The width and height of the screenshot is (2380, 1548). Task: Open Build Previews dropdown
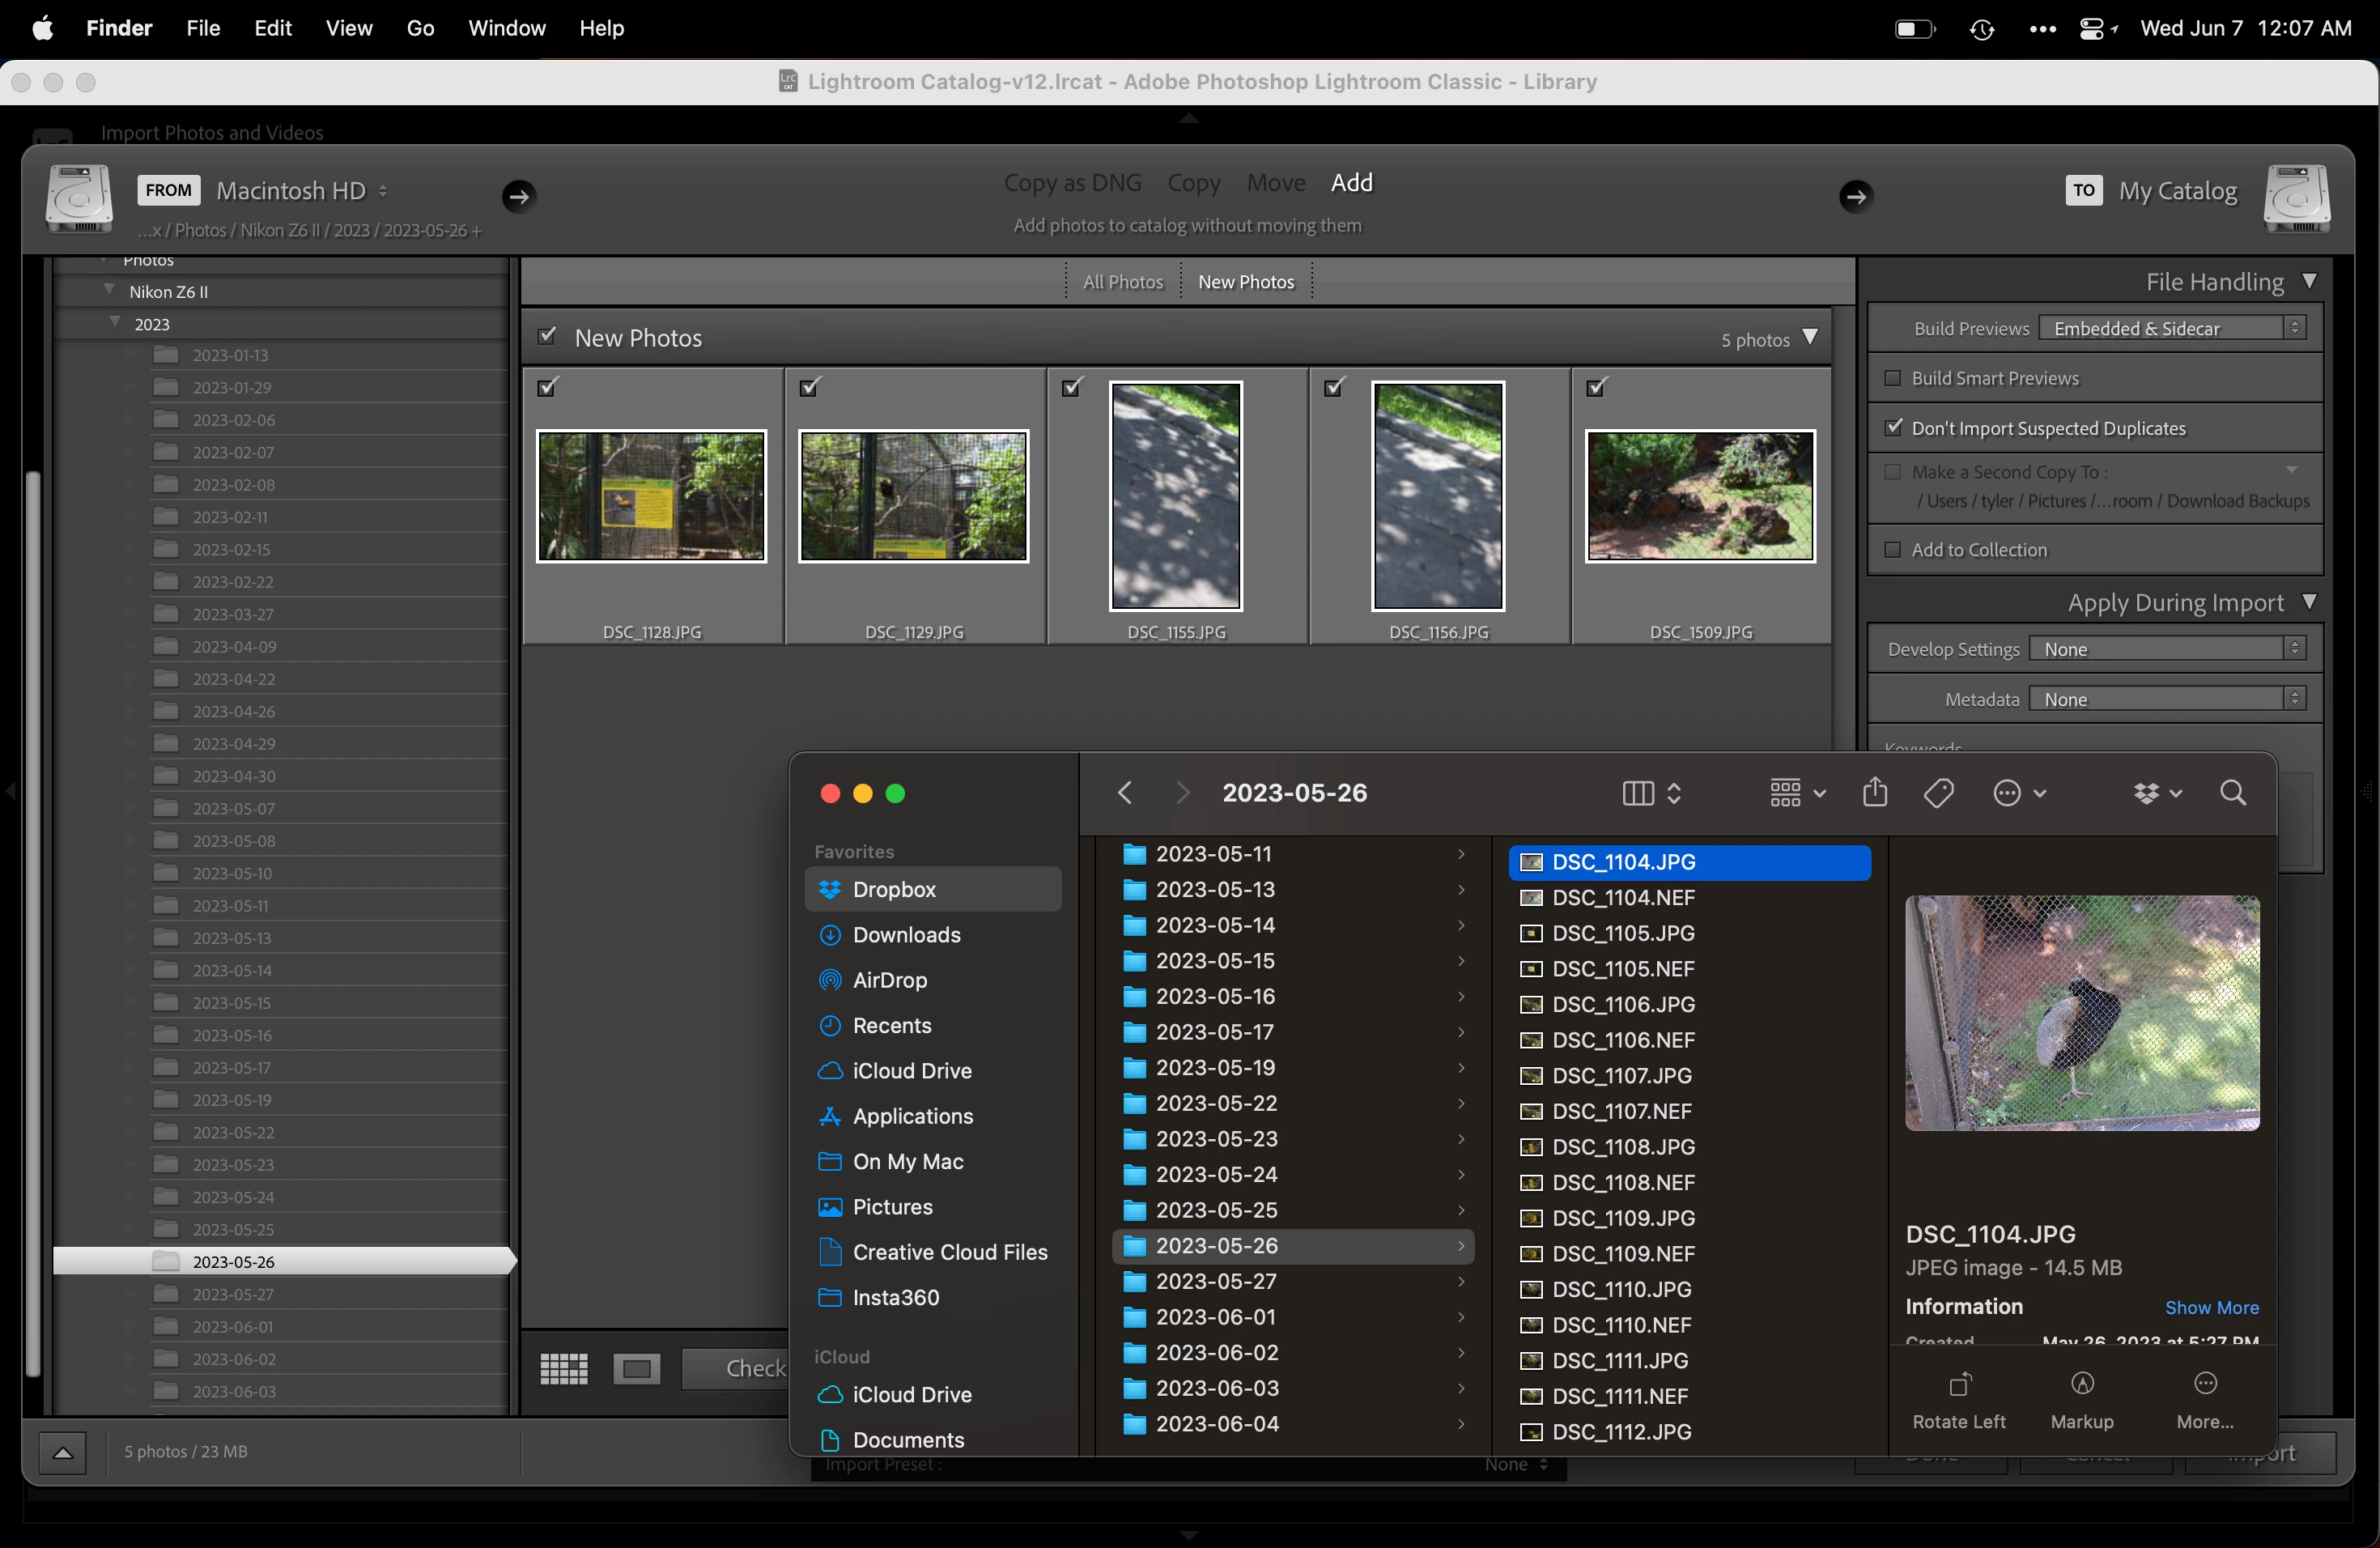[x=2171, y=328]
